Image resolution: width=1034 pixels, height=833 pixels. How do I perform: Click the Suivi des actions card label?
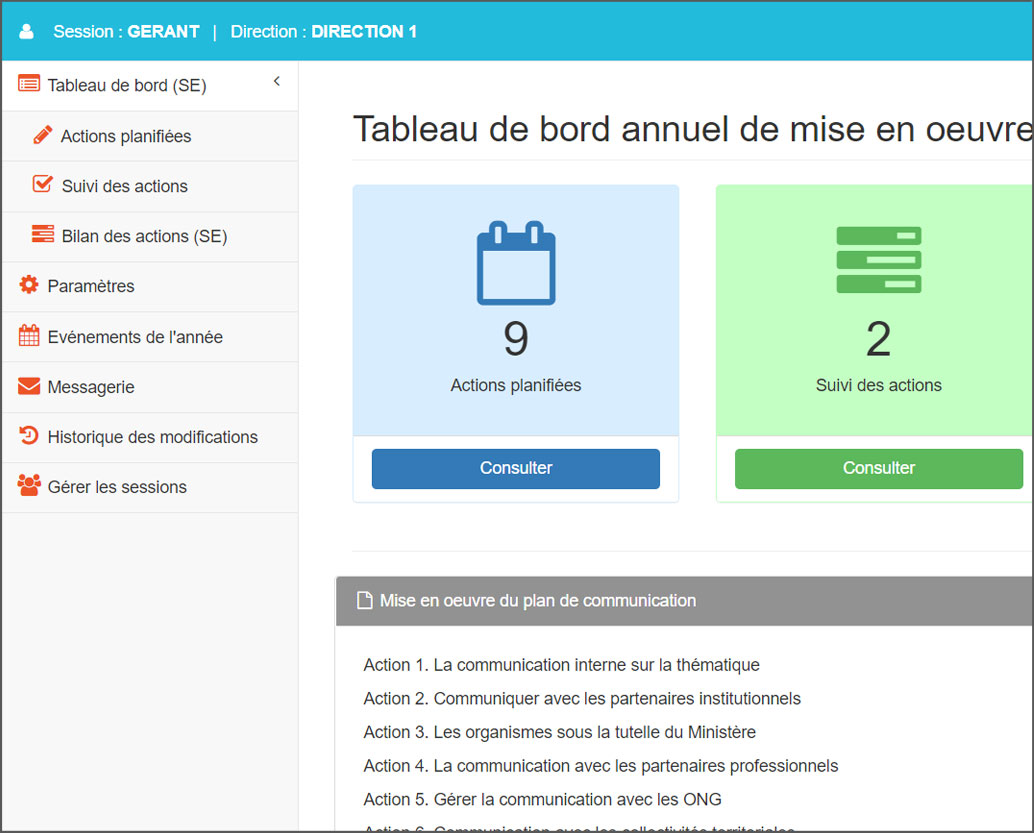click(878, 385)
